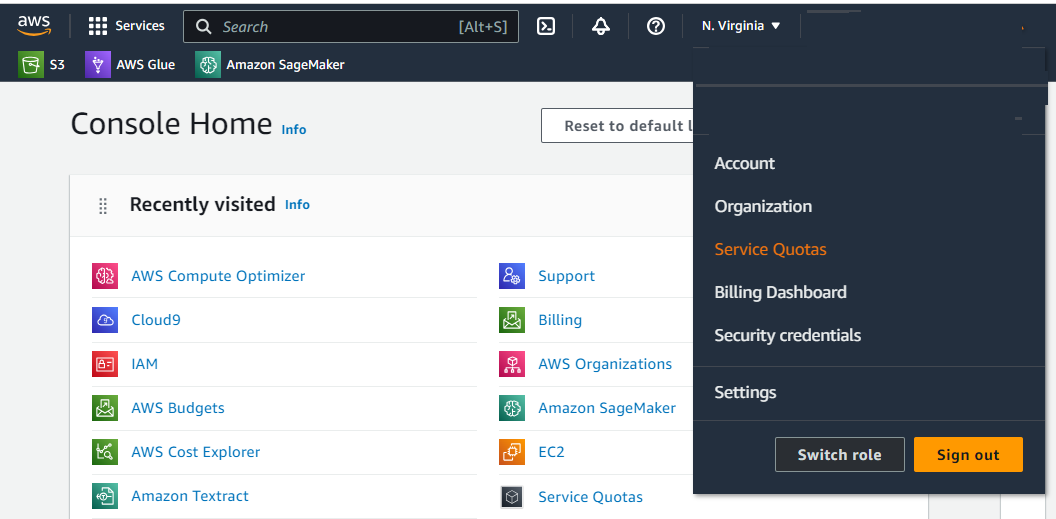Open the Recently visited Info link
The height and width of the screenshot is (519, 1056).
297,205
